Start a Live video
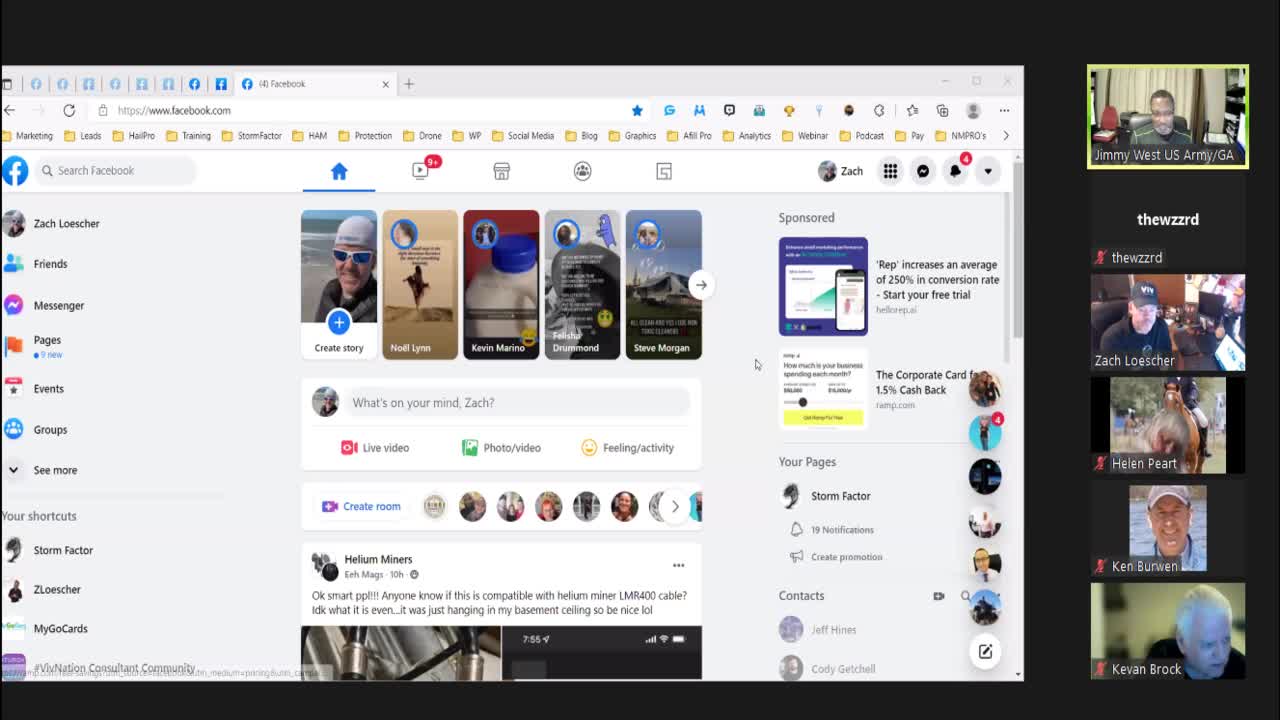Viewport: 1280px width, 720px height. pos(375,448)
